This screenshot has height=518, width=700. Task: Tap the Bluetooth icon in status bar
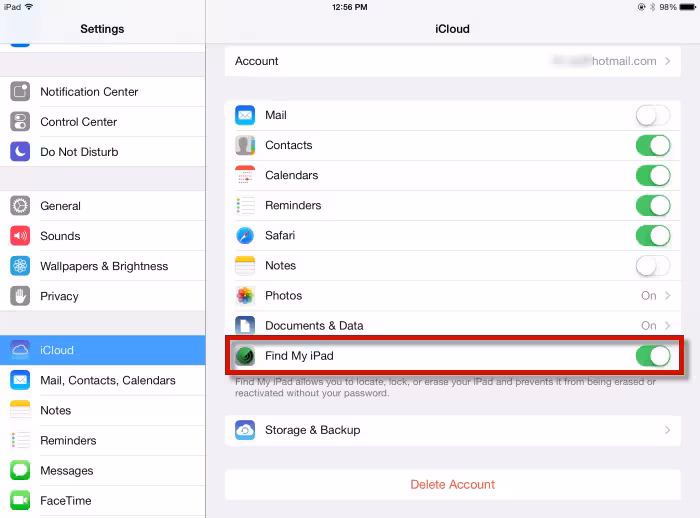[x=652, y=7]
